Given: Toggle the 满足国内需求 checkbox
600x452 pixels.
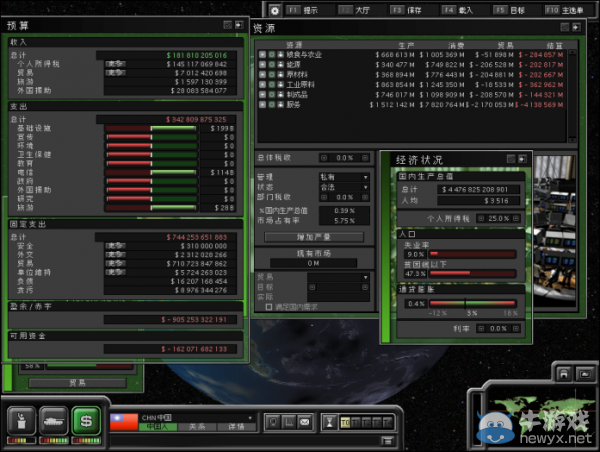Looking at the screenshot, I should pyautogui.click(x=269, y=307).
